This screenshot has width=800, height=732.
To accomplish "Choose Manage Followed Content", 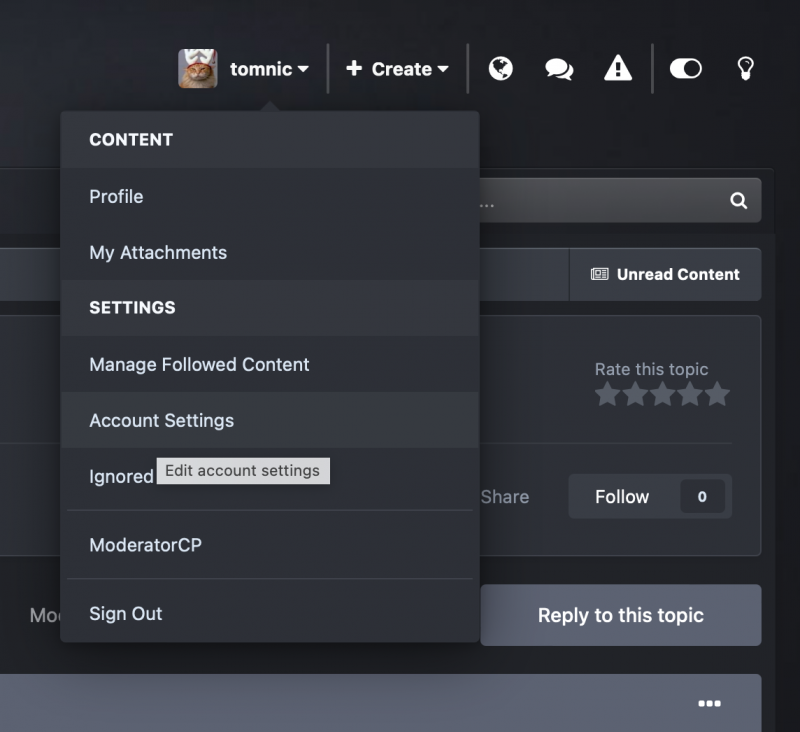I will [199, 365].
